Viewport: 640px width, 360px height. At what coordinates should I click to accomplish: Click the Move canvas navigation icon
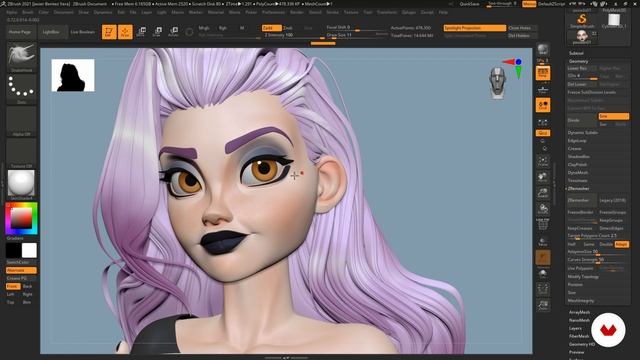[543, 176]
